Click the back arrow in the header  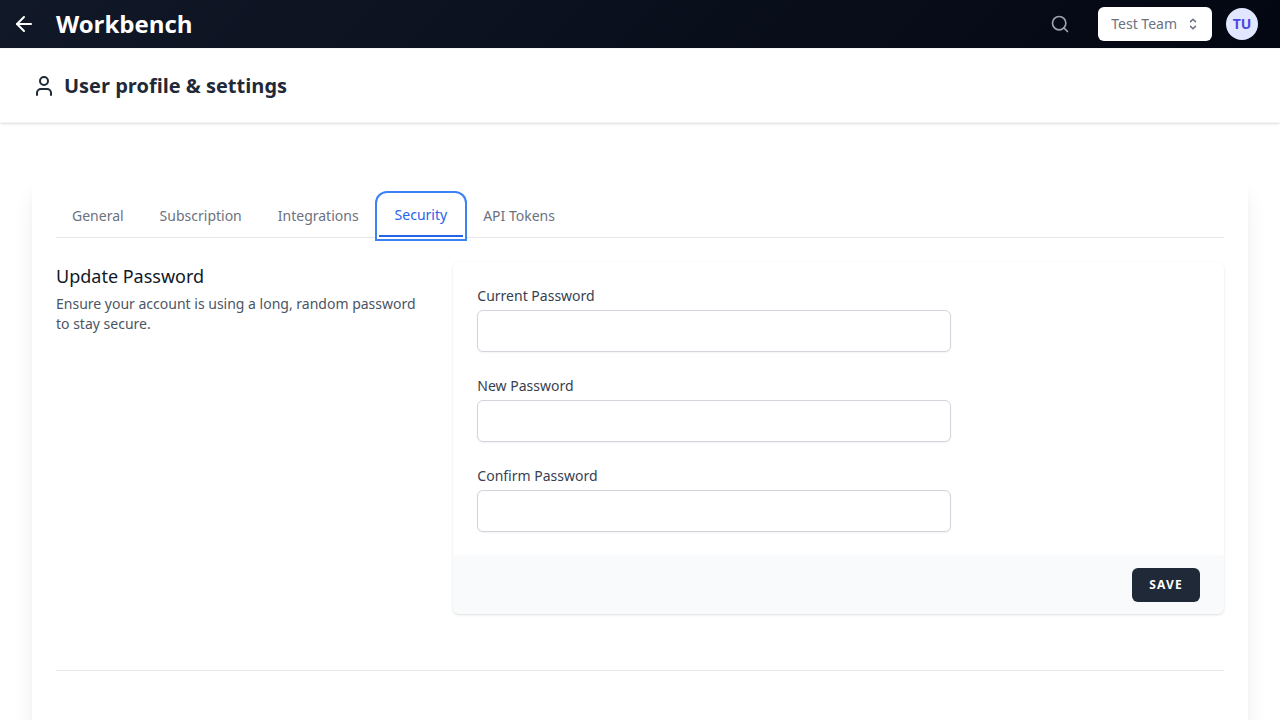(x=23, y=24)
